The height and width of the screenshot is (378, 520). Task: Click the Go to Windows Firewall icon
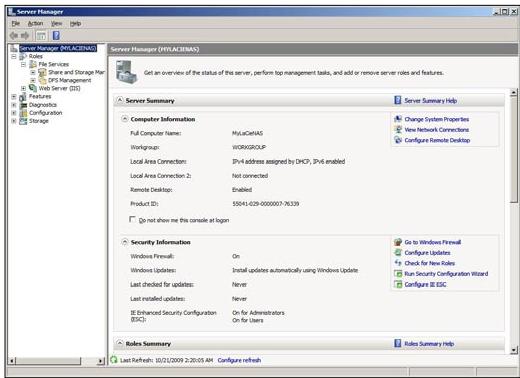click(x=398, y=242)
